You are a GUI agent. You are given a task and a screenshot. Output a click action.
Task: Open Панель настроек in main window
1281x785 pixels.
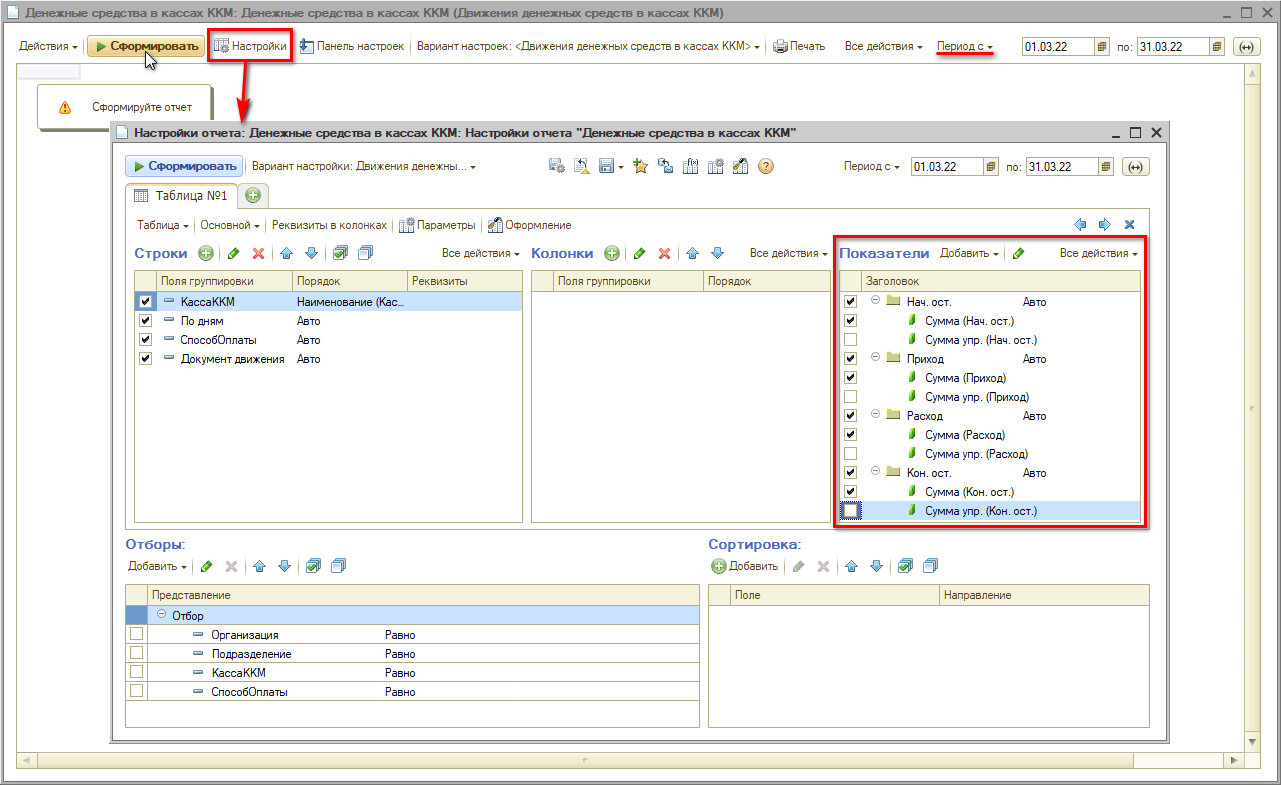pos(351,46)
